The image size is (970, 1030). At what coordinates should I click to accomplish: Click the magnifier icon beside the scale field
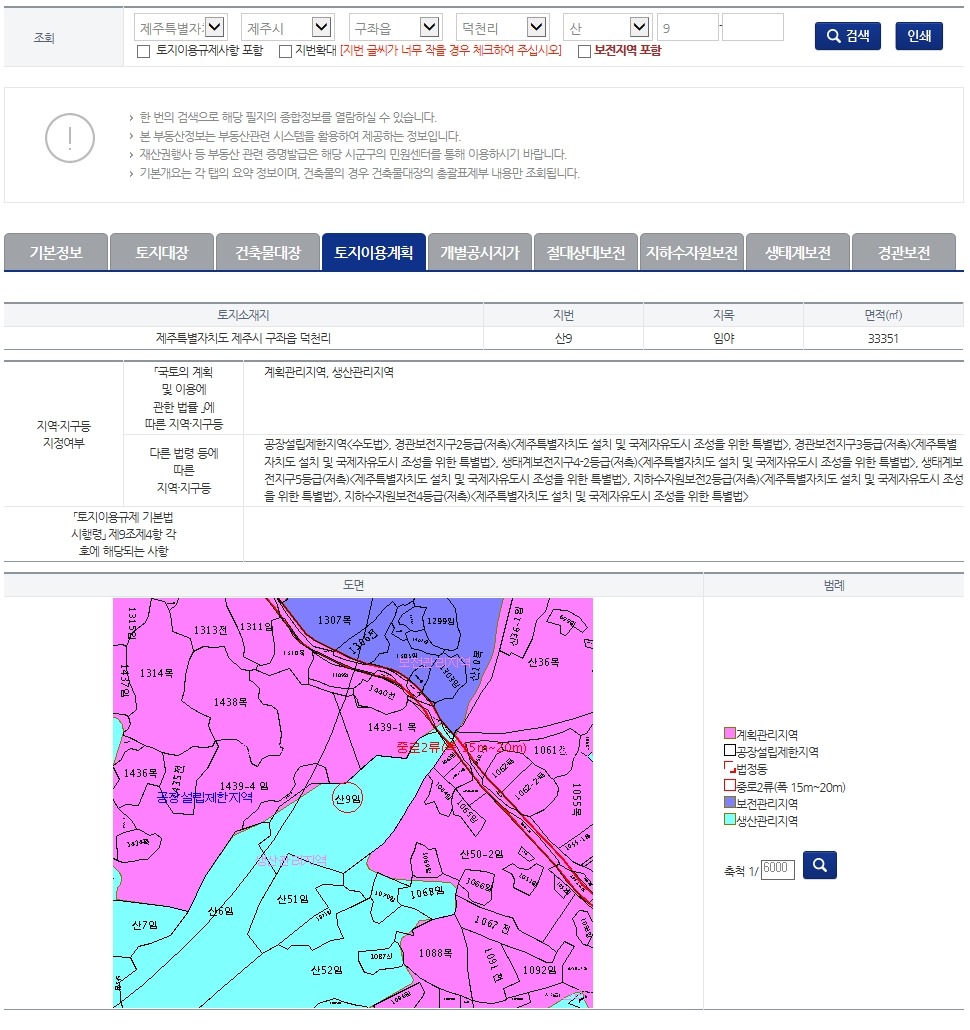point(819,864)
